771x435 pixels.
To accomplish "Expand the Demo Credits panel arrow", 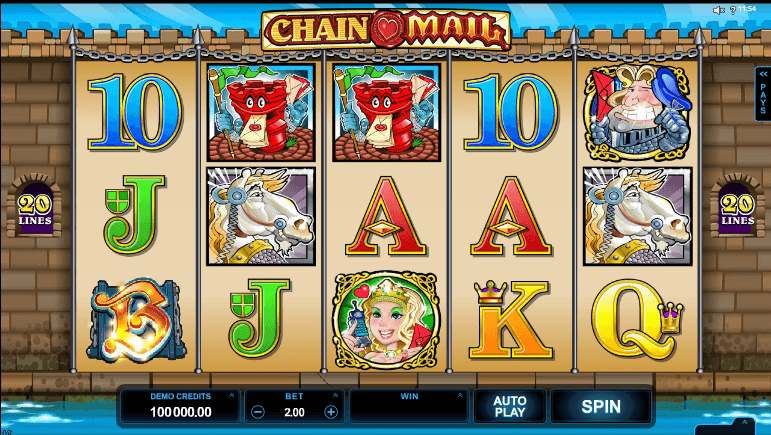I will click(232, 395).
